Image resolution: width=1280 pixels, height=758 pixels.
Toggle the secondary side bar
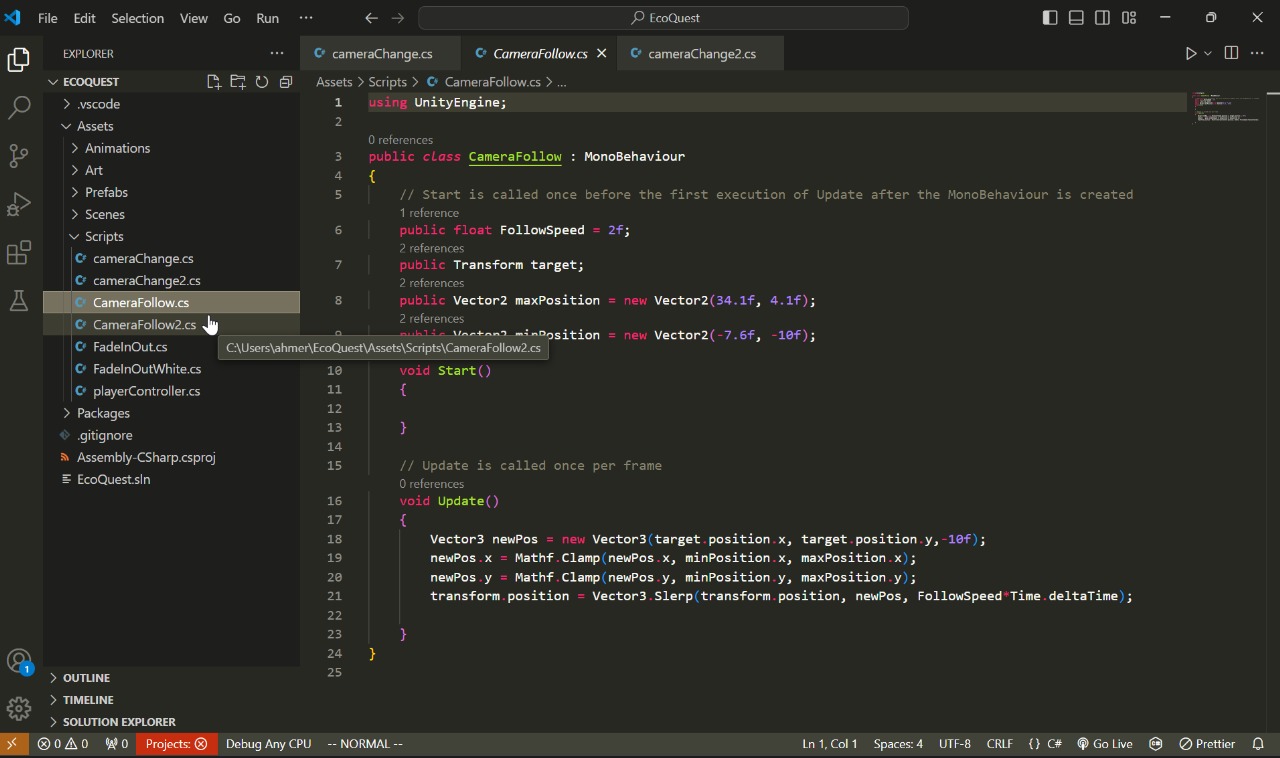point(1102,18)
